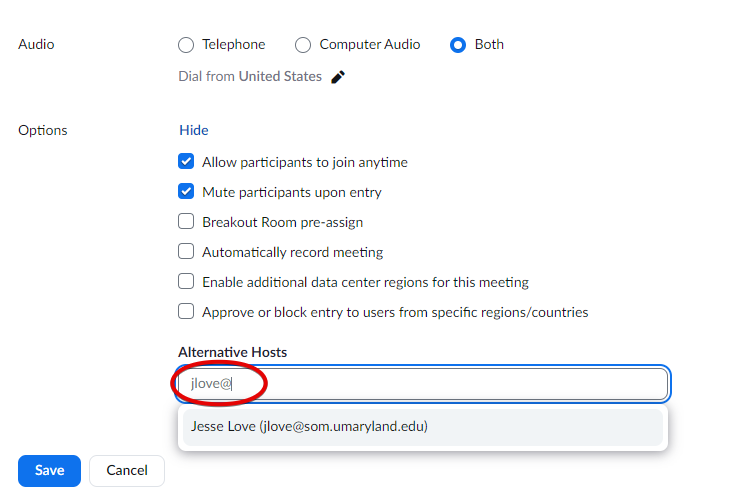Choose the Both audio option
The width and height of the screenshot is (730, 504).
(x=458, y=45)
